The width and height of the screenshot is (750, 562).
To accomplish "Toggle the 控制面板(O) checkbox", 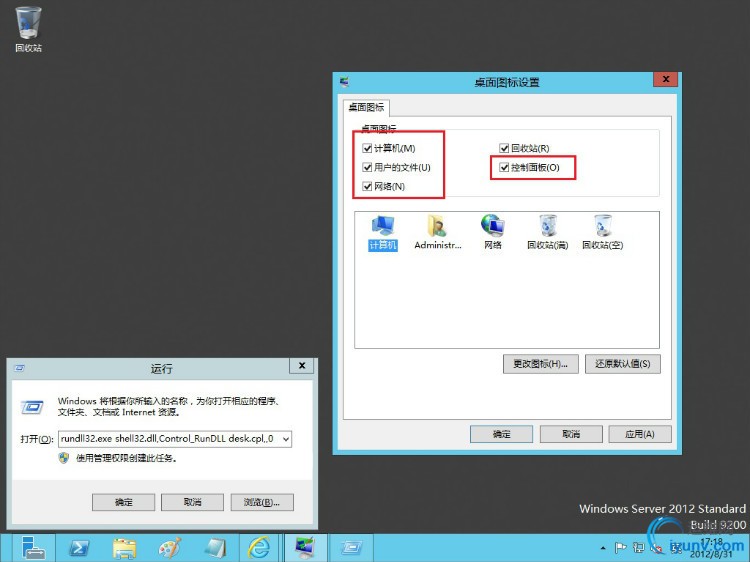I will 504,167.
